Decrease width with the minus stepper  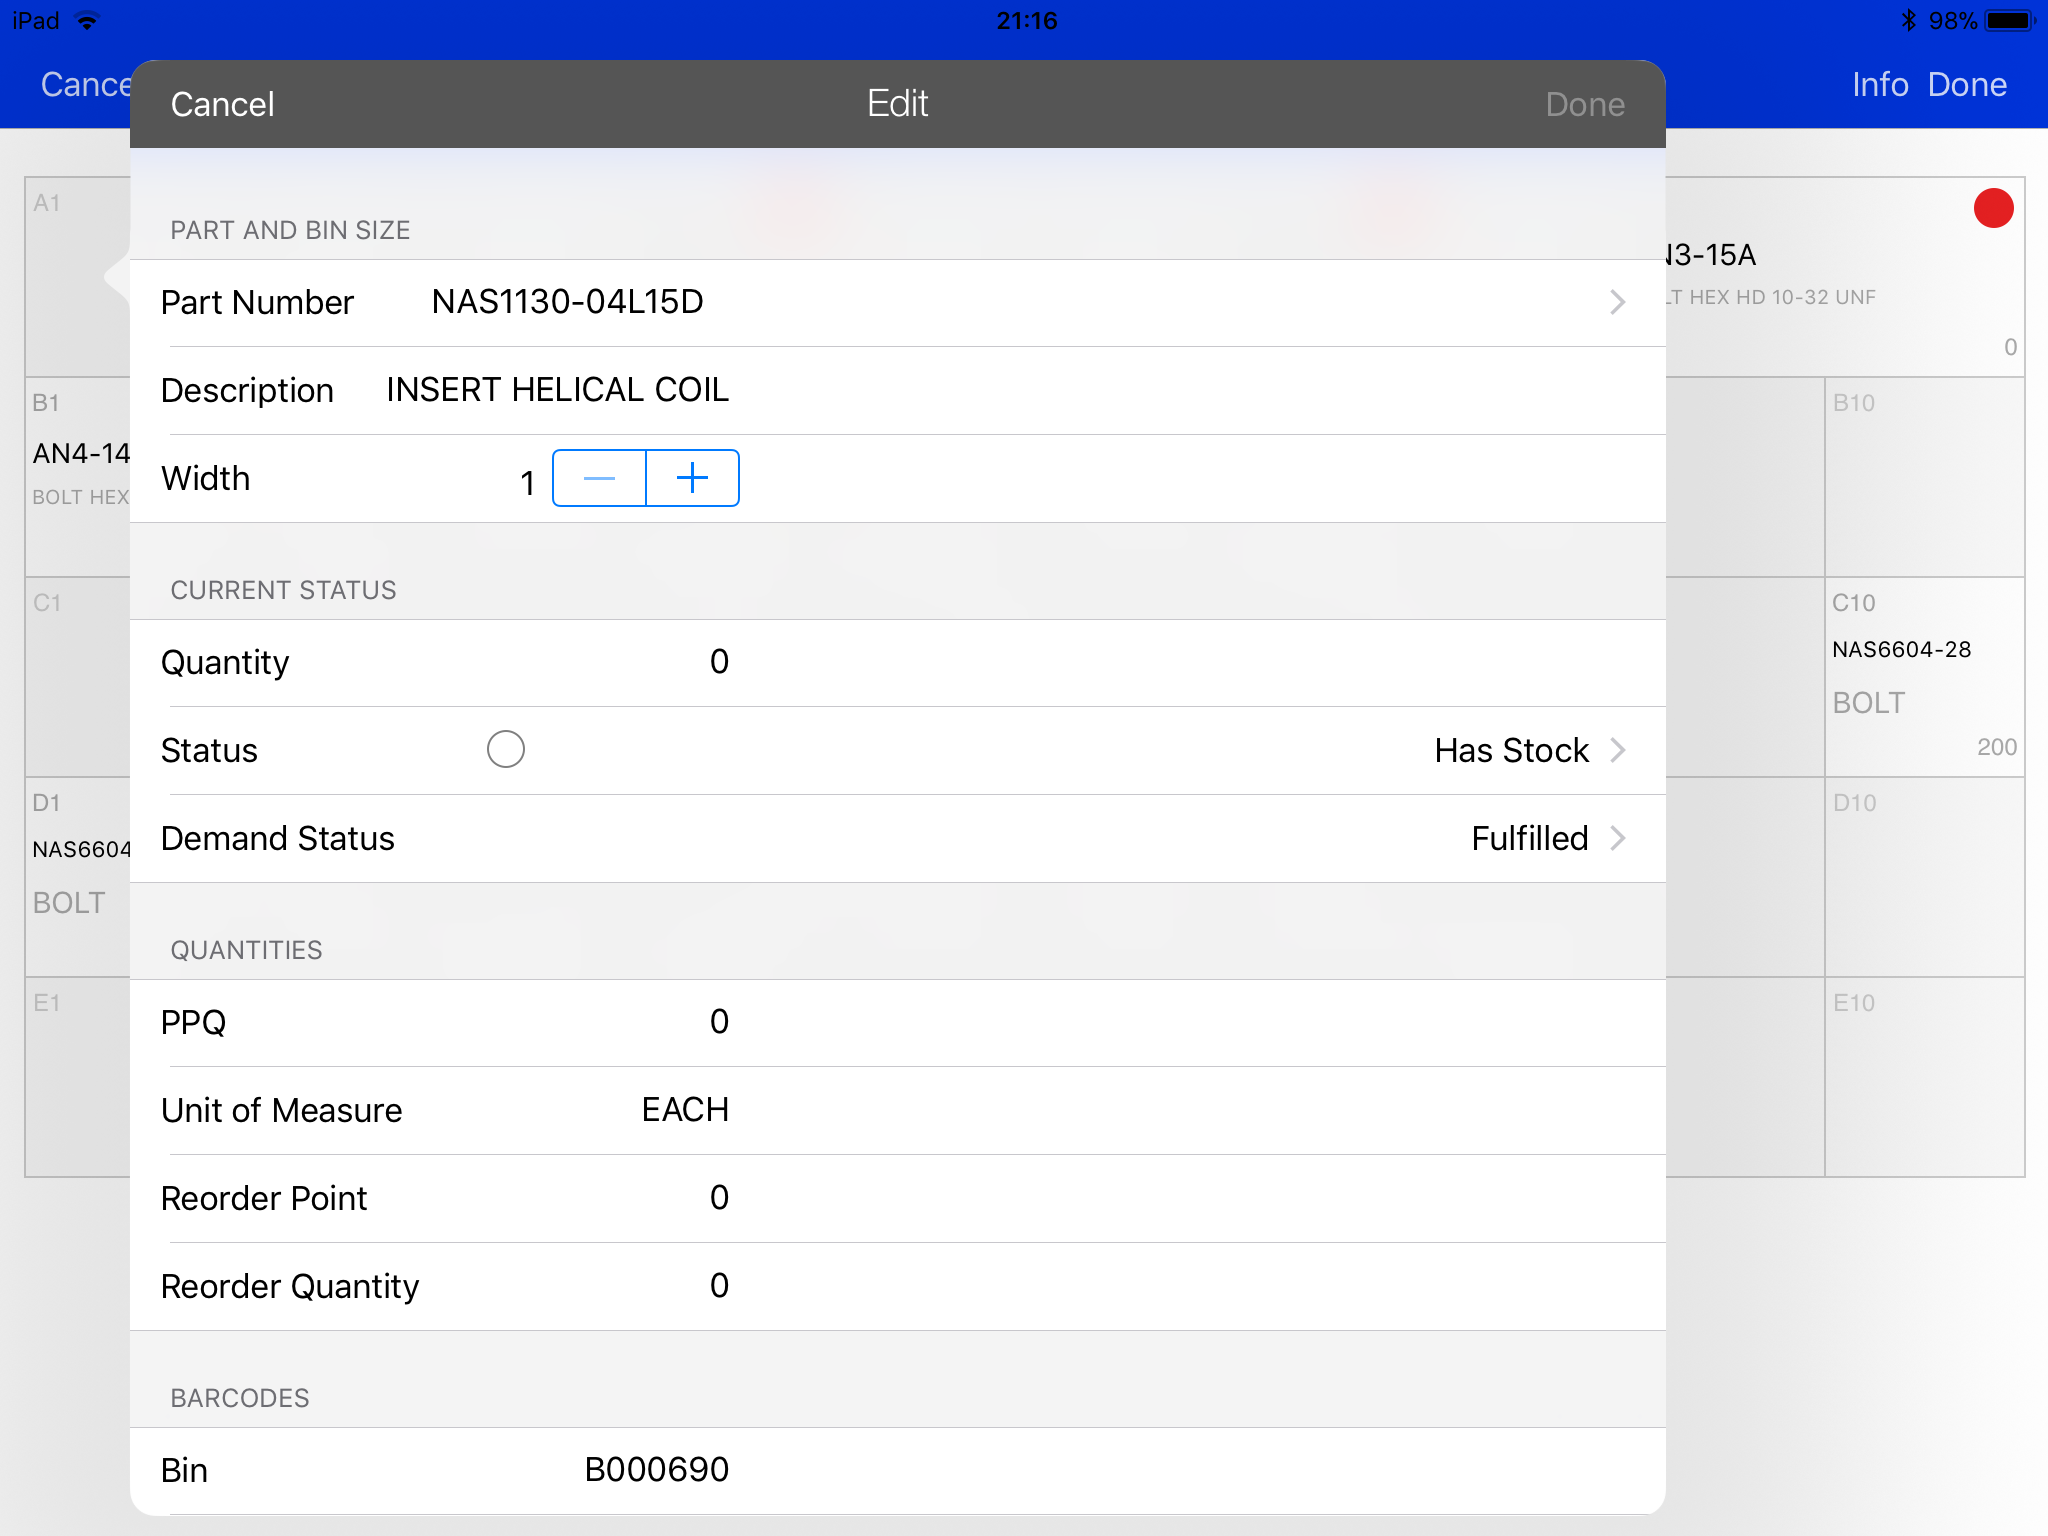point(599,478)
